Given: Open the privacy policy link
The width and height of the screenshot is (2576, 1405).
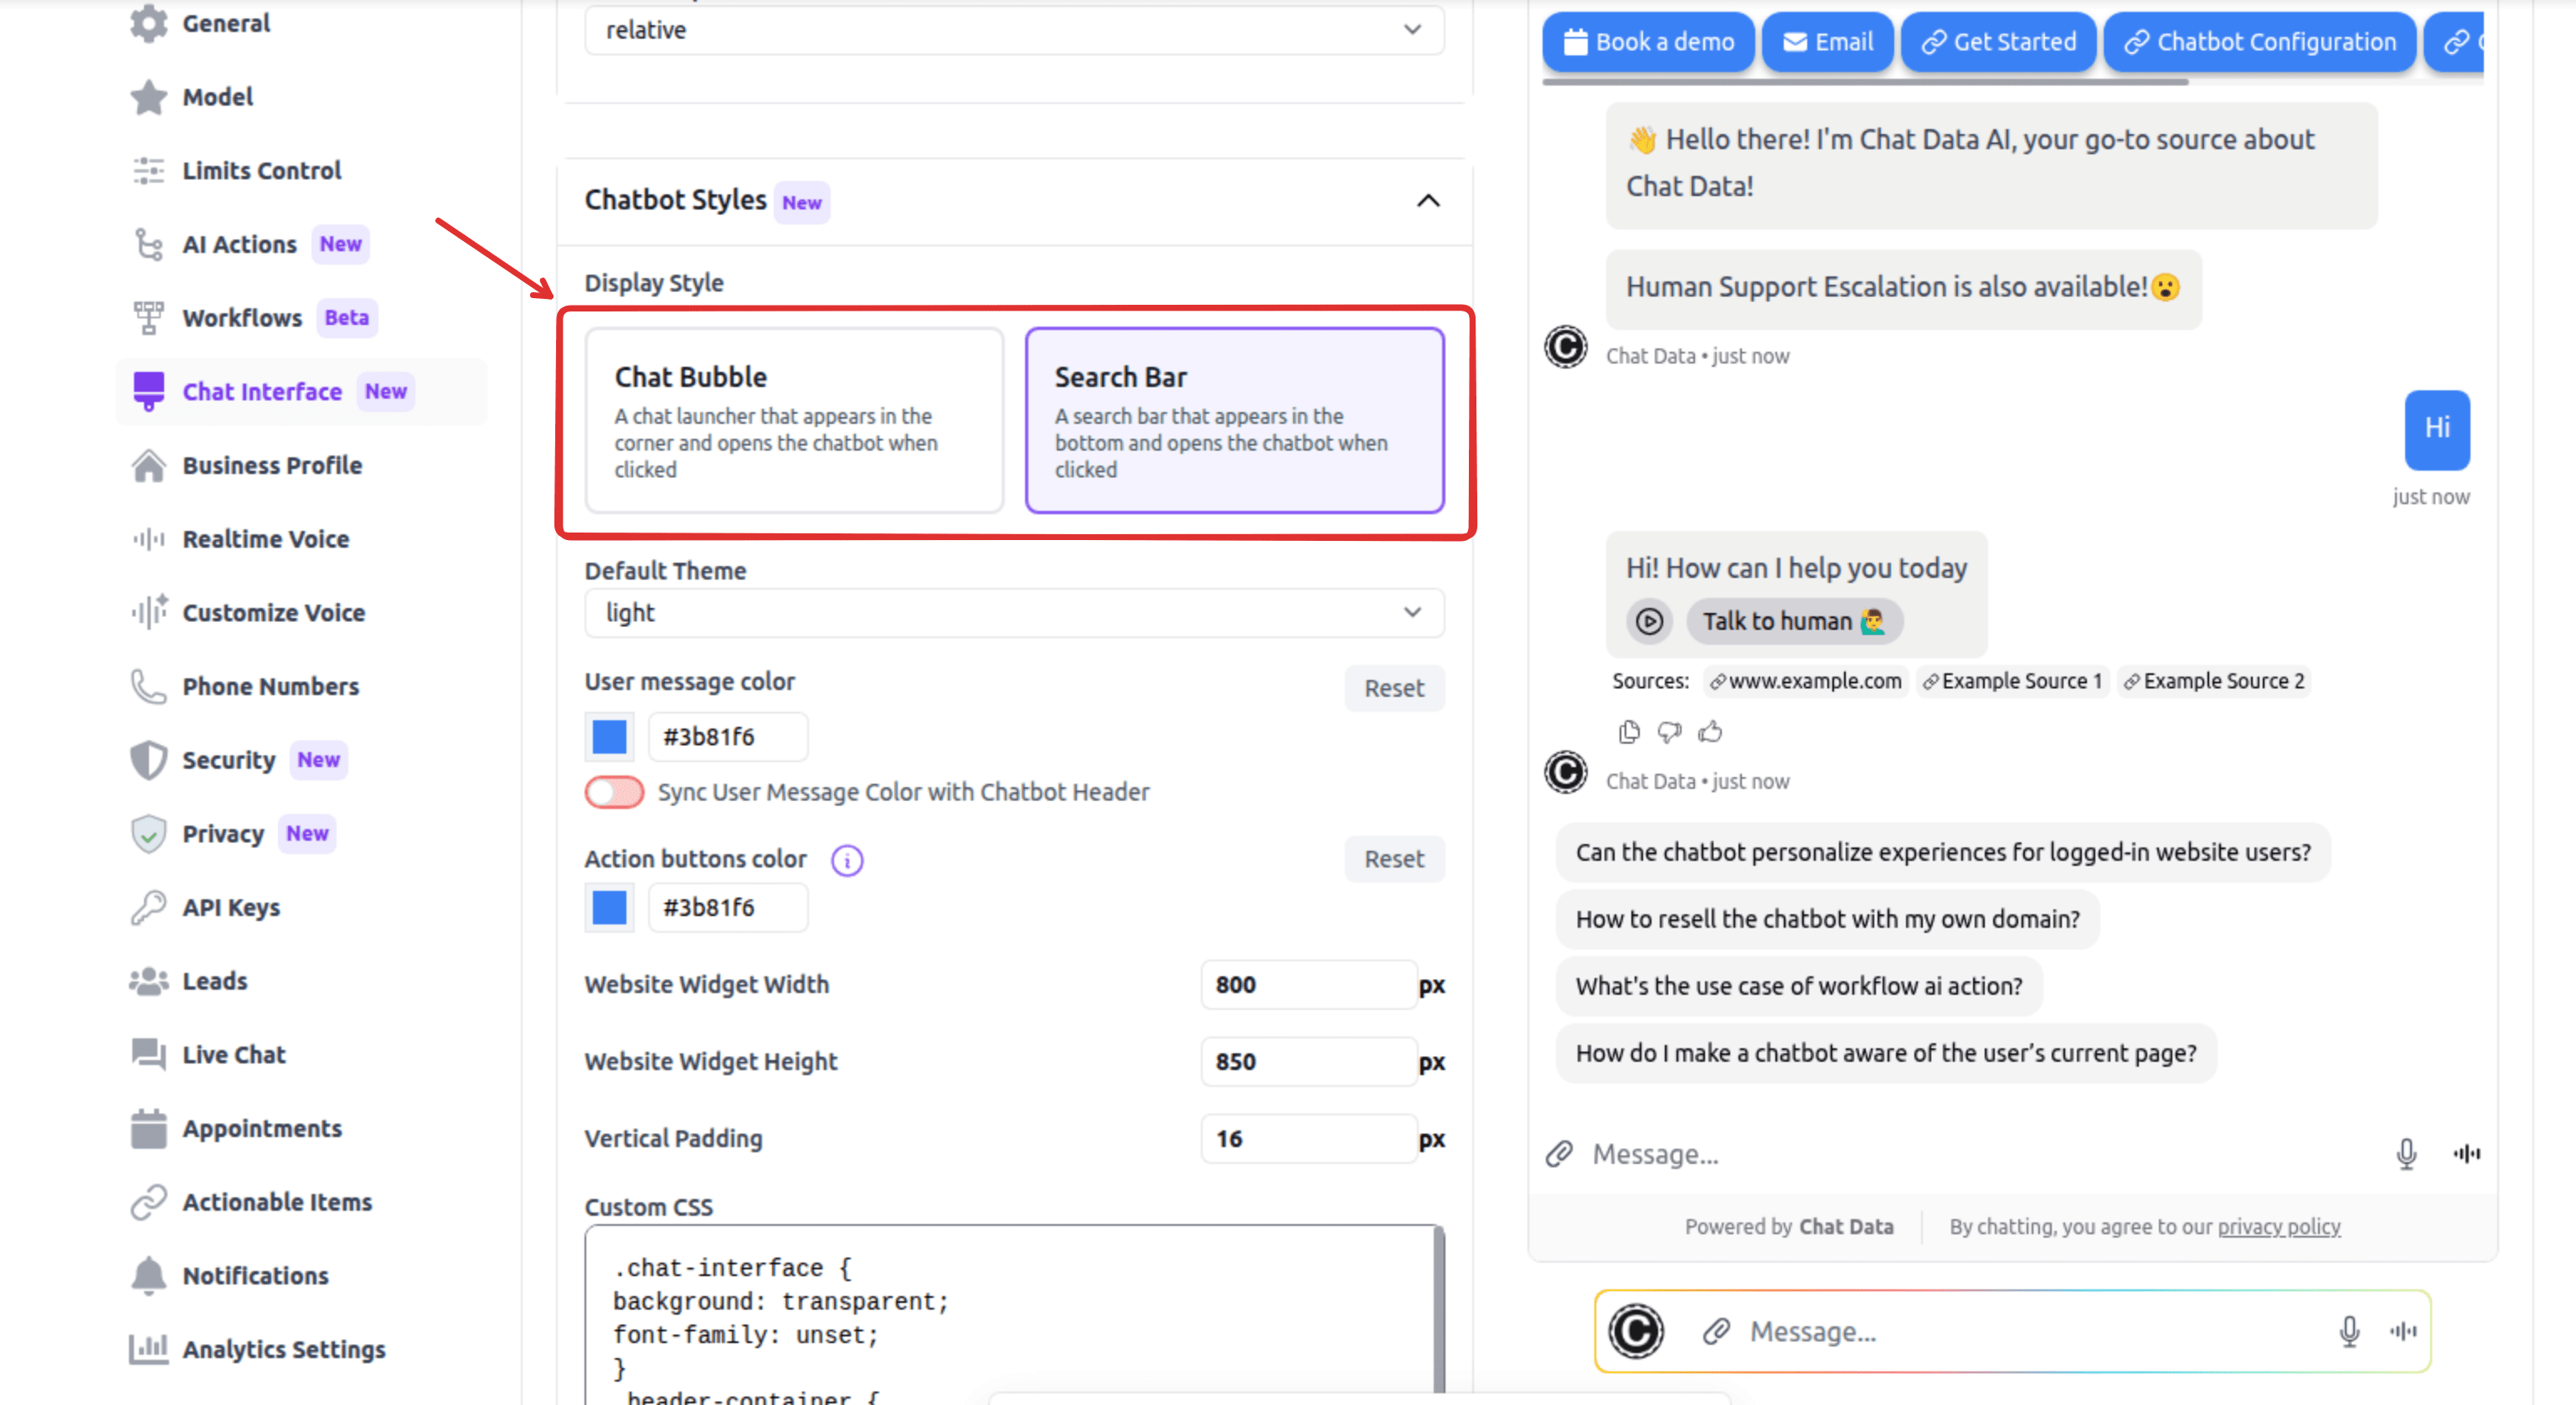Looking at the screenshot, I should click(x=2278, y=1226).
